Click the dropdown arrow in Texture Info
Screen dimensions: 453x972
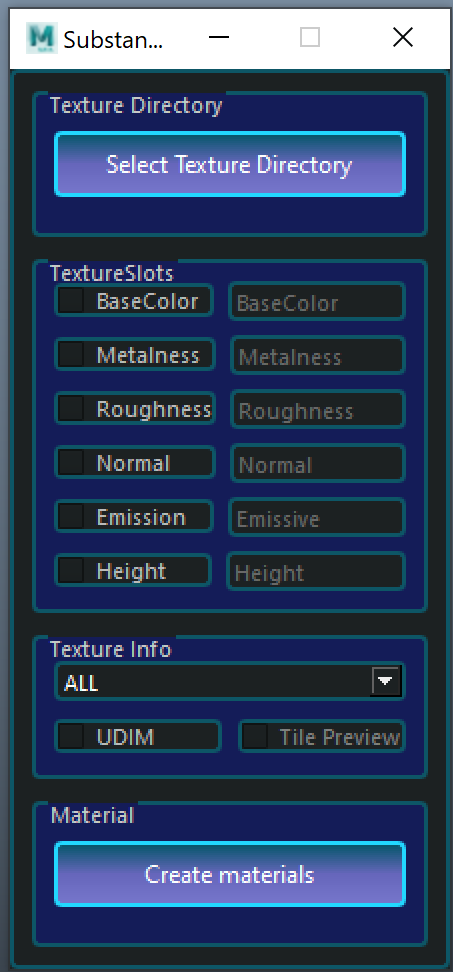pos(385,681)
